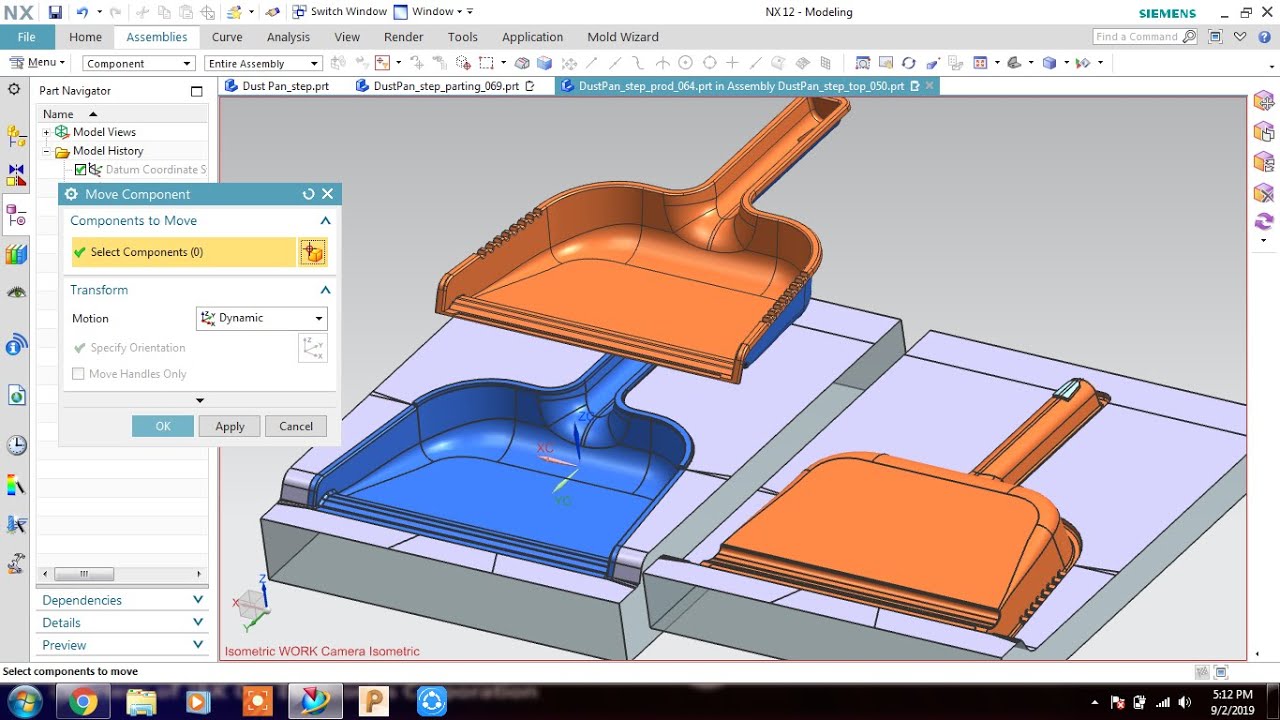Click the Information sidebar icon
1280x720 pixels.
coord(17,345)
